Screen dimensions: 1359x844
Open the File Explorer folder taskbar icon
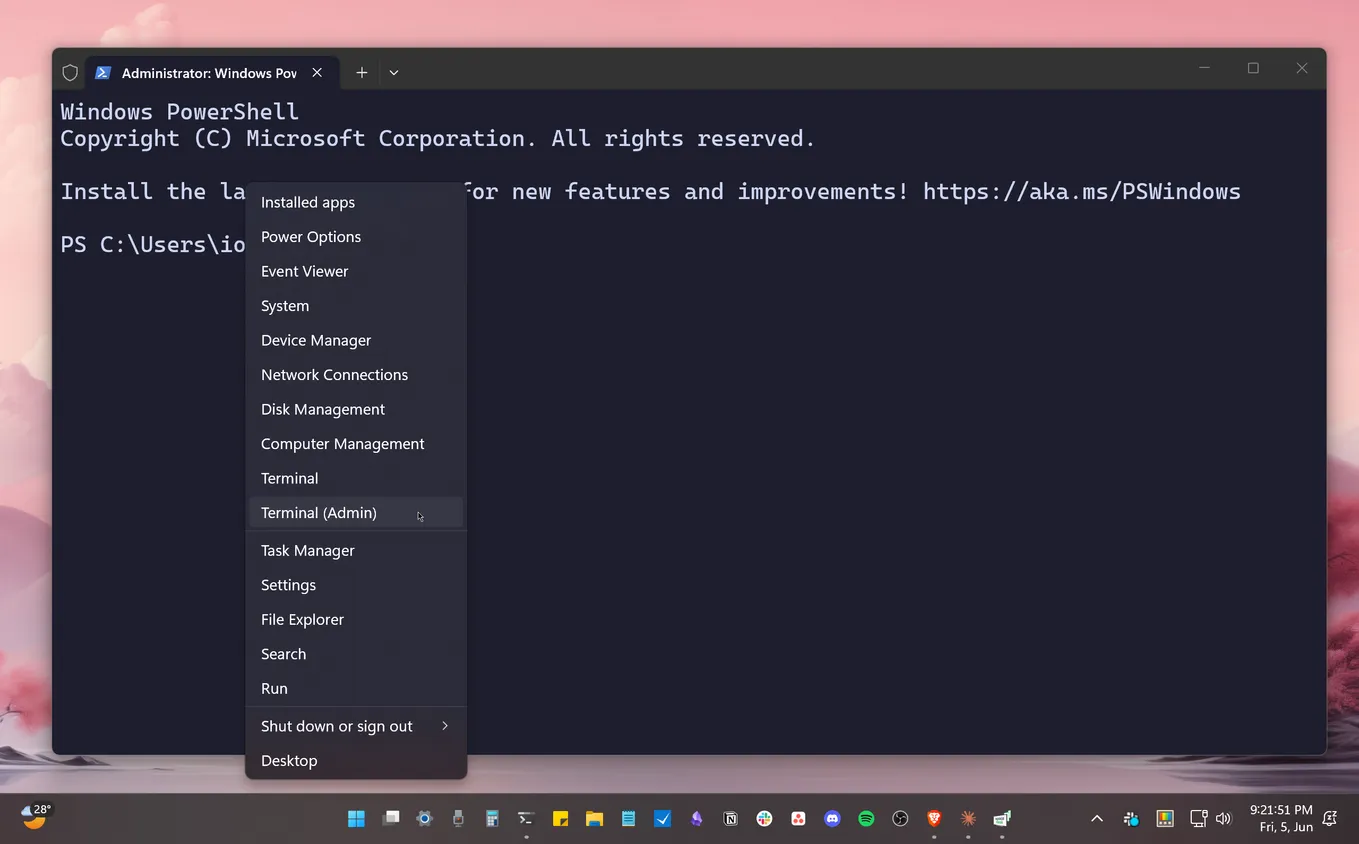click(x=594, y=819)
